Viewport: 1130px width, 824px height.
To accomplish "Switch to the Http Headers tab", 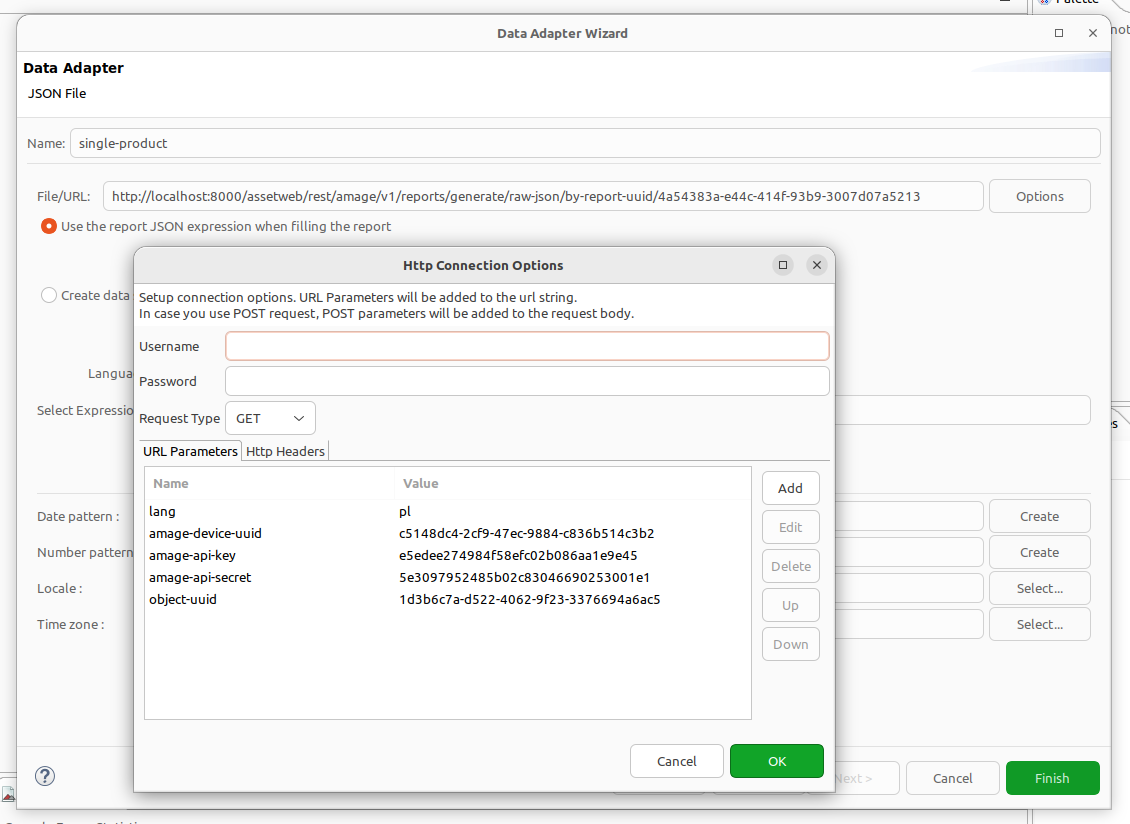I will (x=286, y=451).
